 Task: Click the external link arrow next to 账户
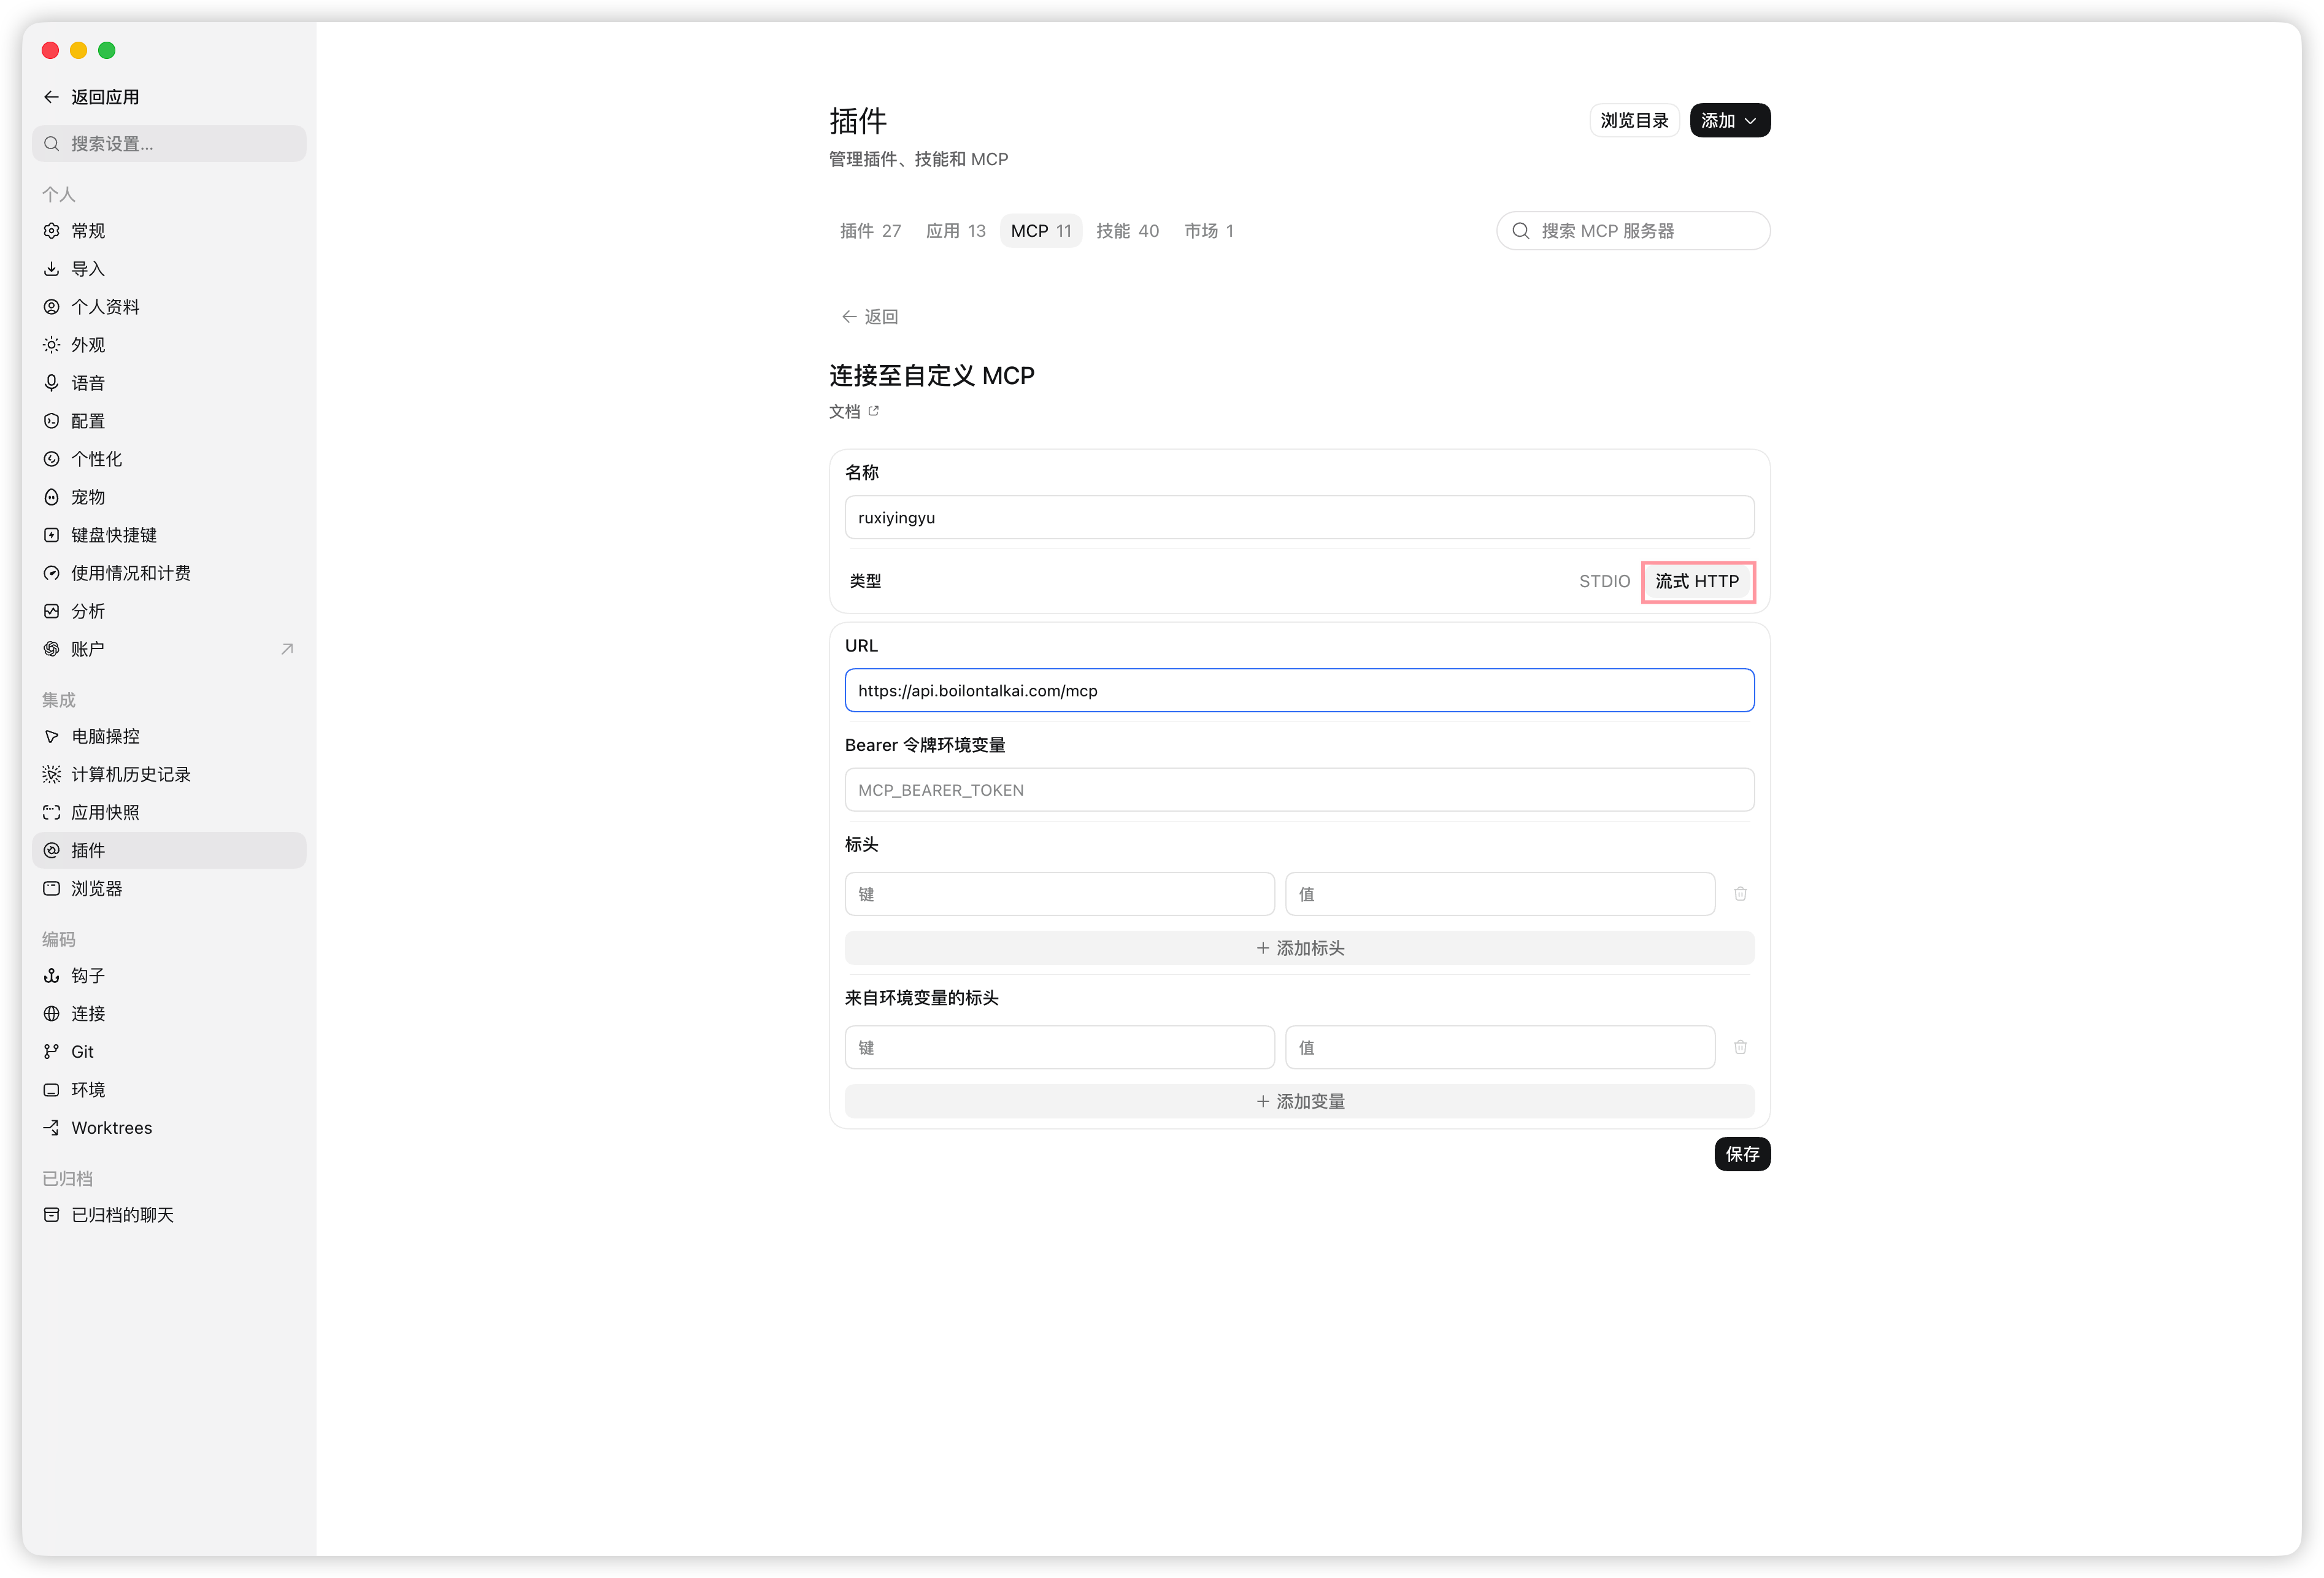tap(287, 649)
